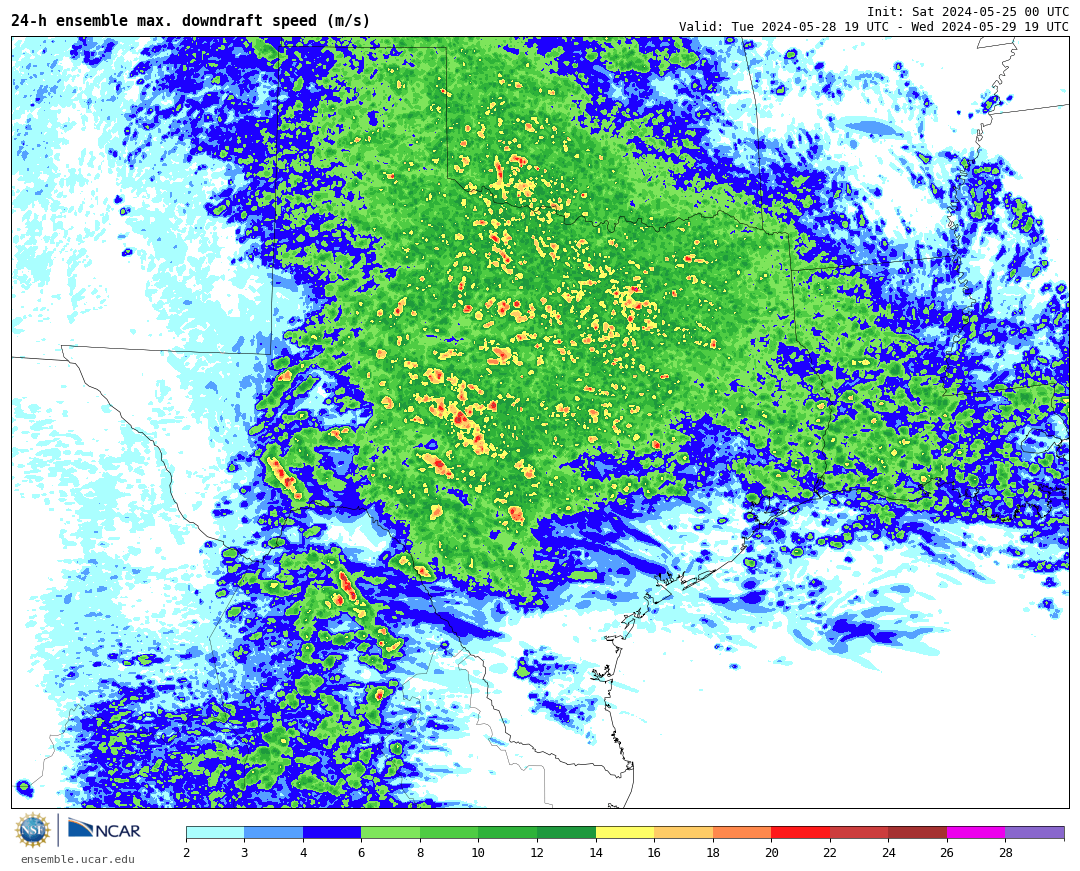Open the ensemble.ucar.edu link text
1080x871 pixels.
tap(78, 859)
